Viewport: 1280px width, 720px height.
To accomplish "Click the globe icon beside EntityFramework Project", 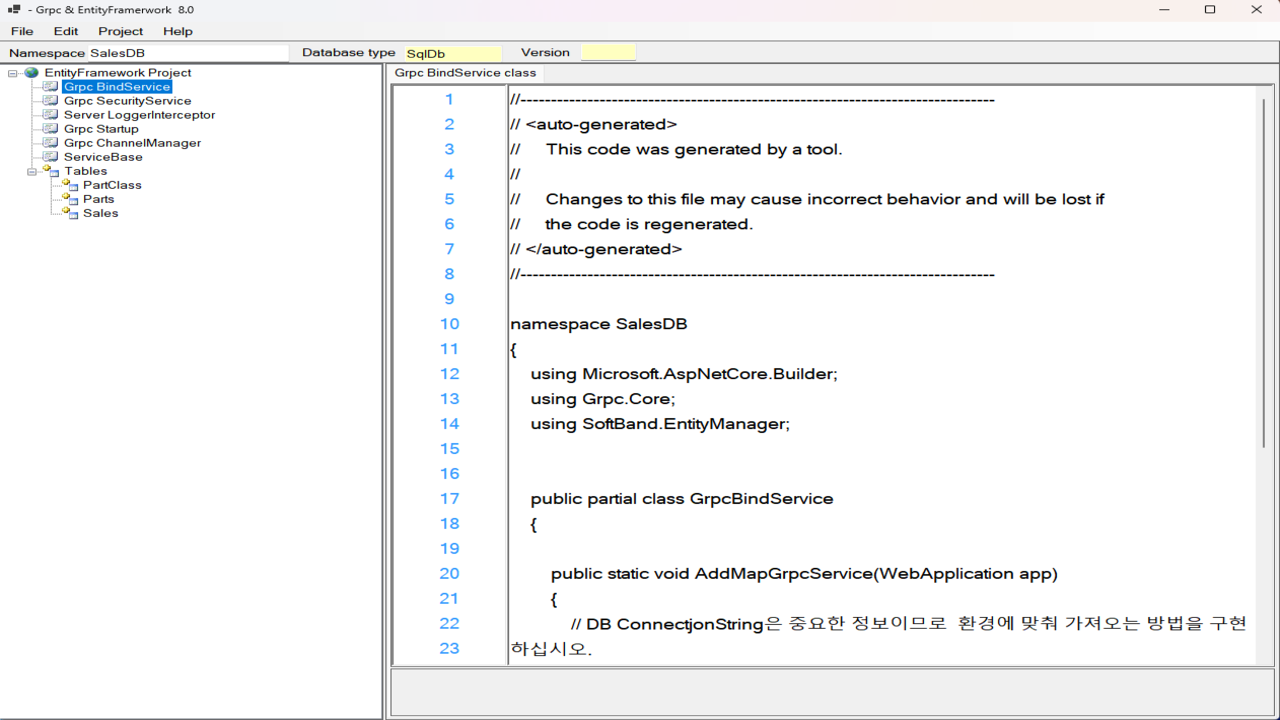I will click(x=32, y=73).
